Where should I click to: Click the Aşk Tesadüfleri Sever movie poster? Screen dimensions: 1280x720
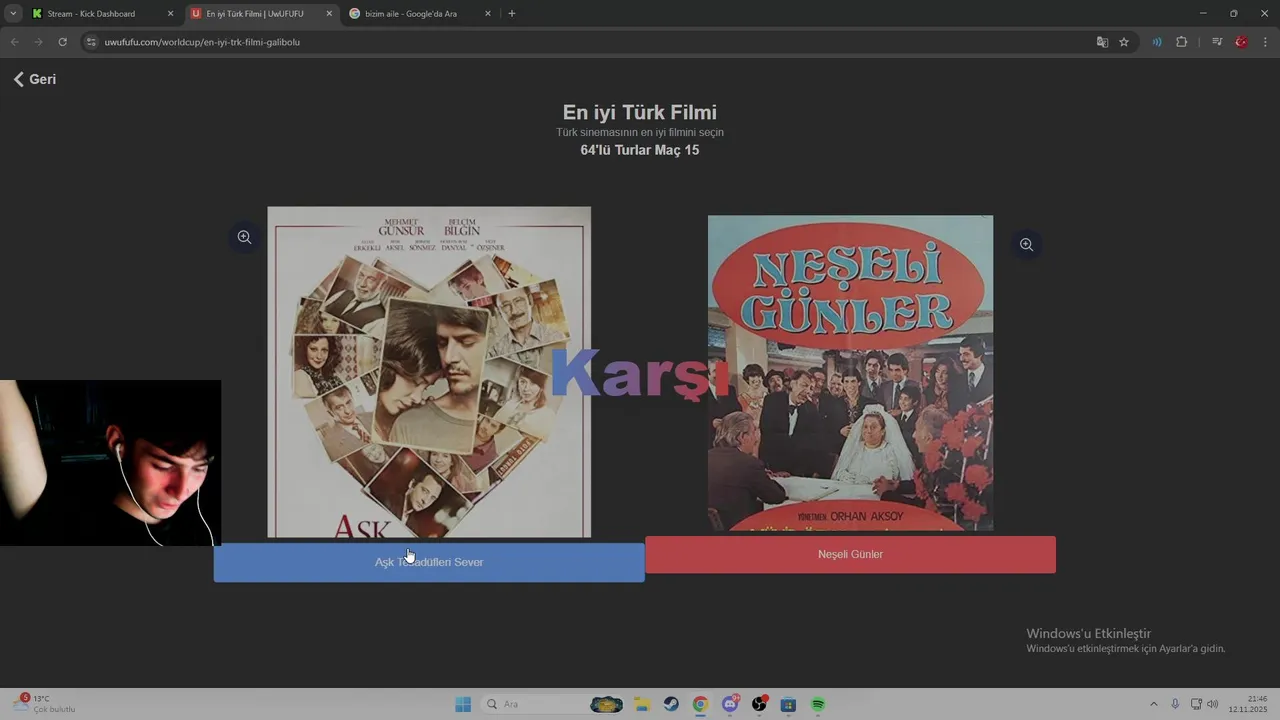coord(429,372)
